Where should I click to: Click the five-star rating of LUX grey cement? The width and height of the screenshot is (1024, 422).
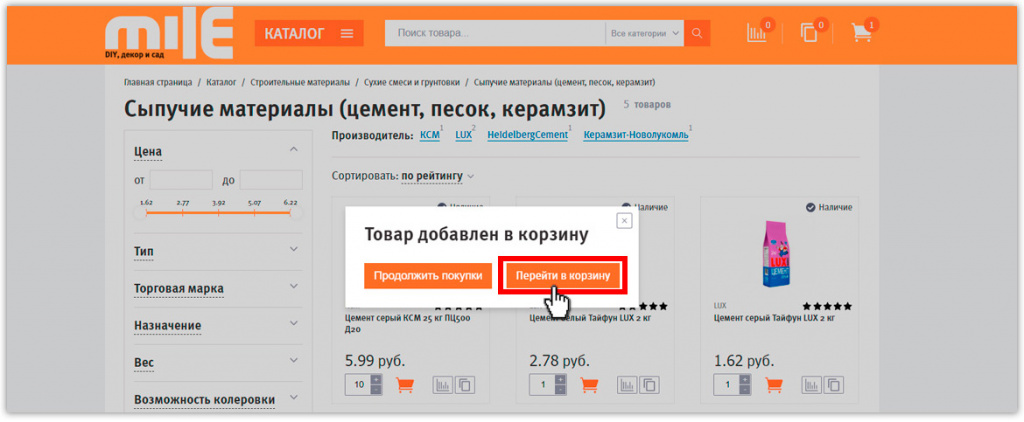click(827, 306)
